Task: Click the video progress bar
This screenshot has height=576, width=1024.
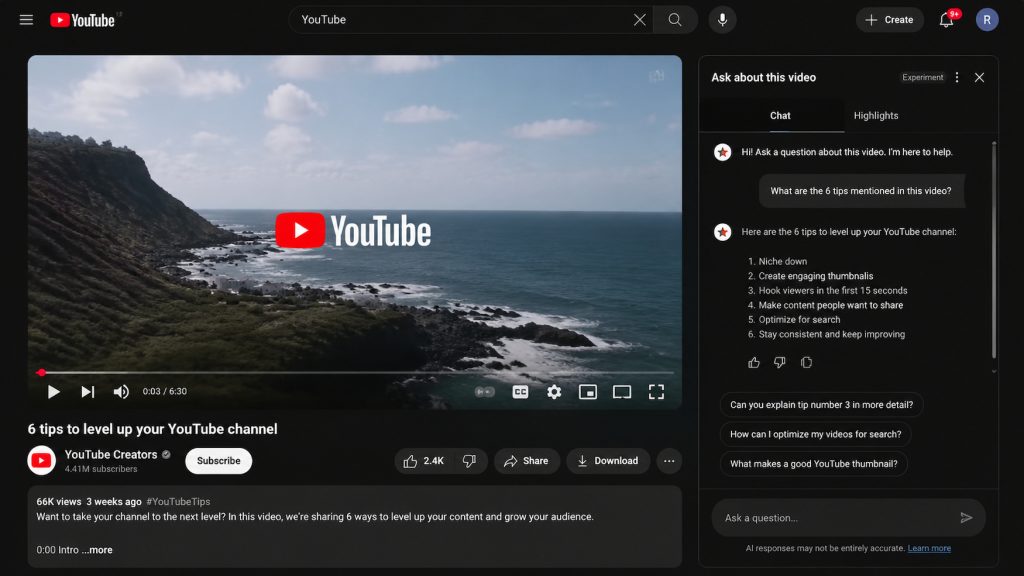Action: [355, 372]
